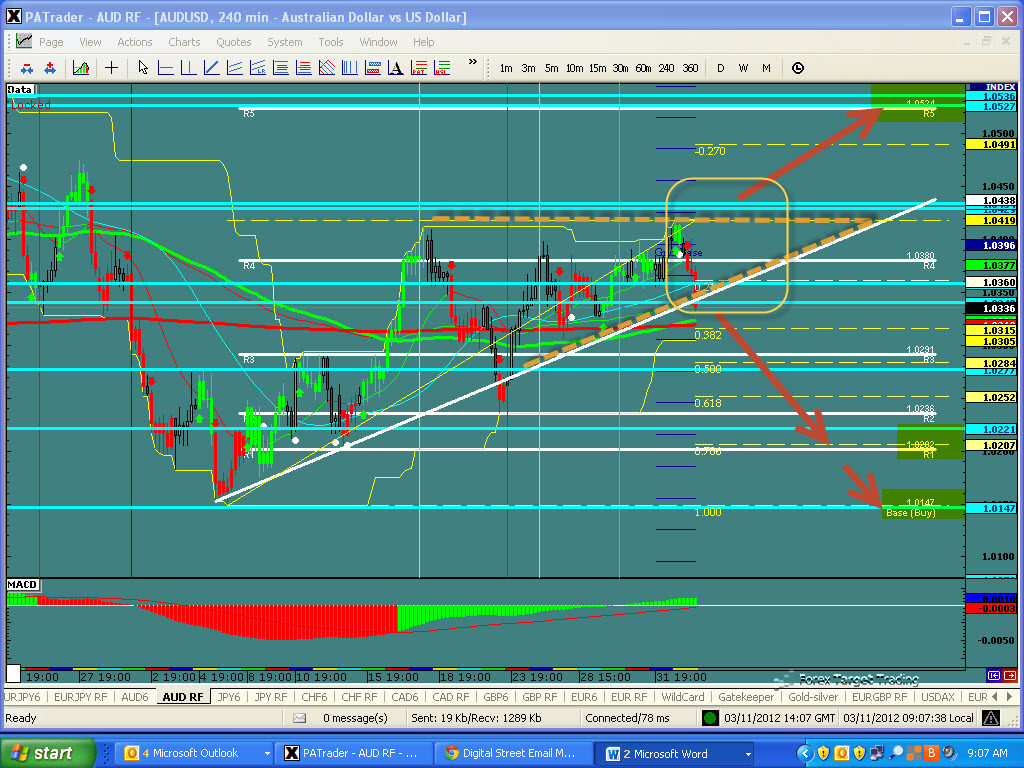Open the Microsoft Outlook taskbar group dropdown
This screenshot has height=768, width=1024.
(x=267, y=753)
